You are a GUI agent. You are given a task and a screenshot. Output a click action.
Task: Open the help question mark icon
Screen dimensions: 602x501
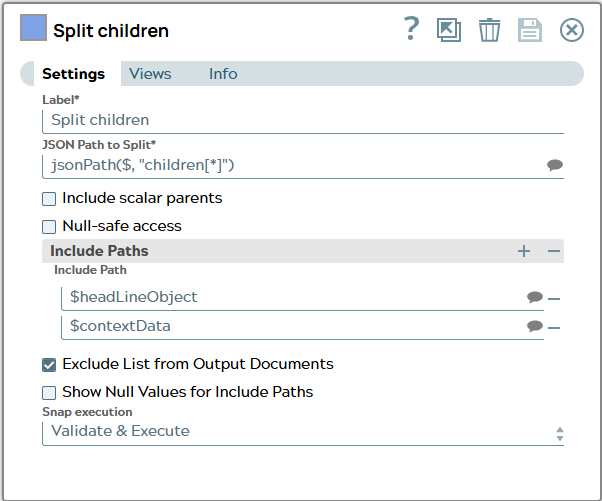[x=411, y=29]
